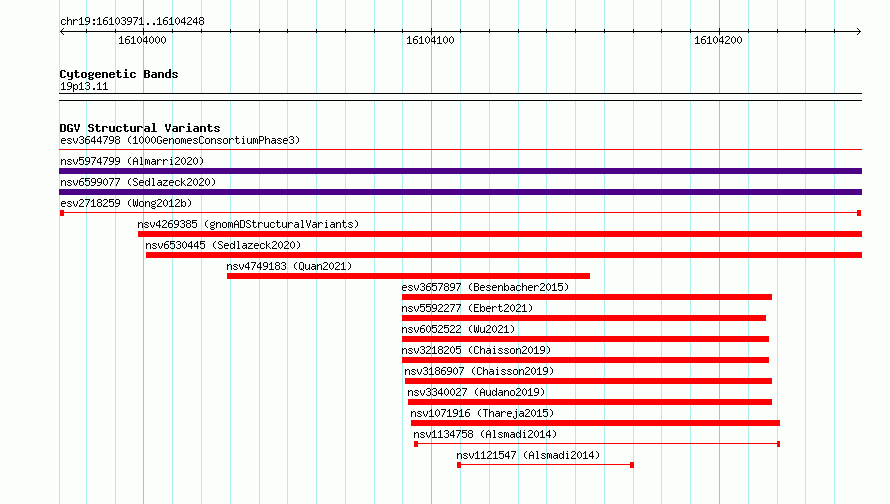This screenshot has width=890, height=504.
Task: Click the red nsv6052522 Wu2021 bar
Action: point(585,339)
